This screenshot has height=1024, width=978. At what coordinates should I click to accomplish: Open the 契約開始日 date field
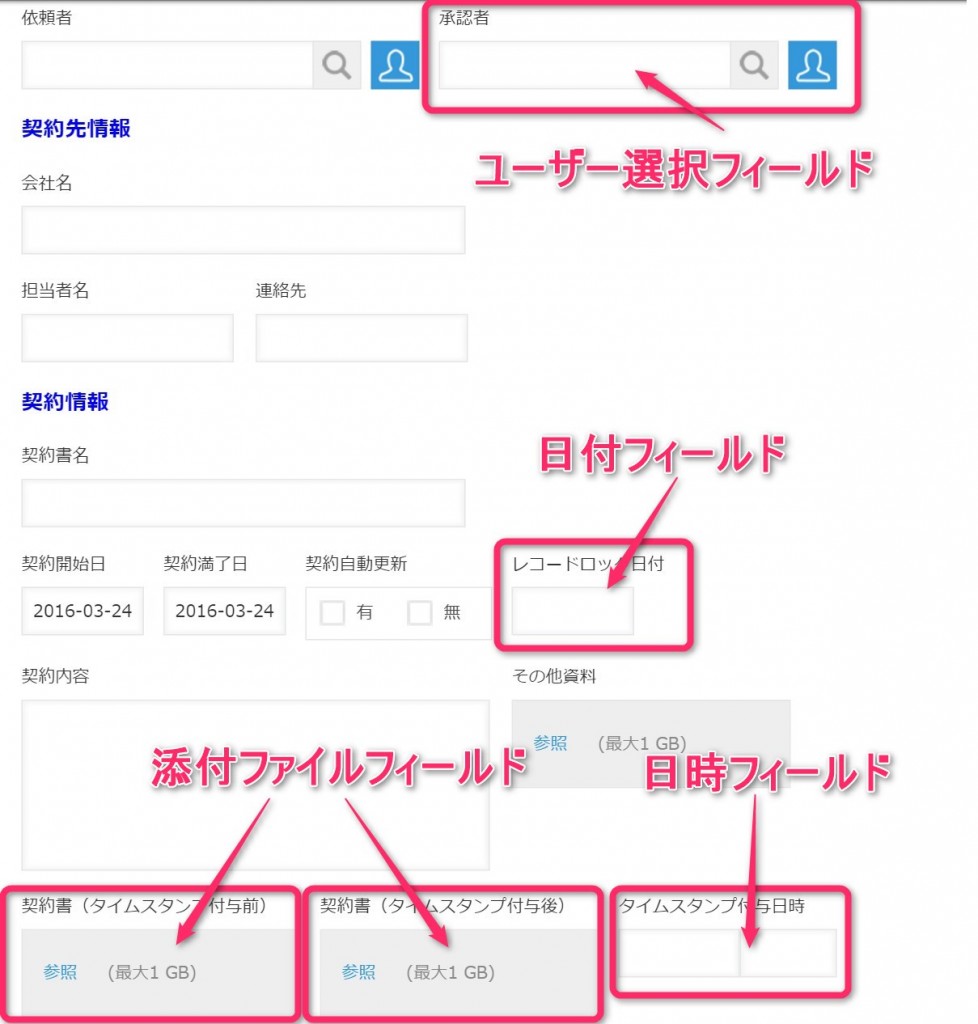coord(82,611)
